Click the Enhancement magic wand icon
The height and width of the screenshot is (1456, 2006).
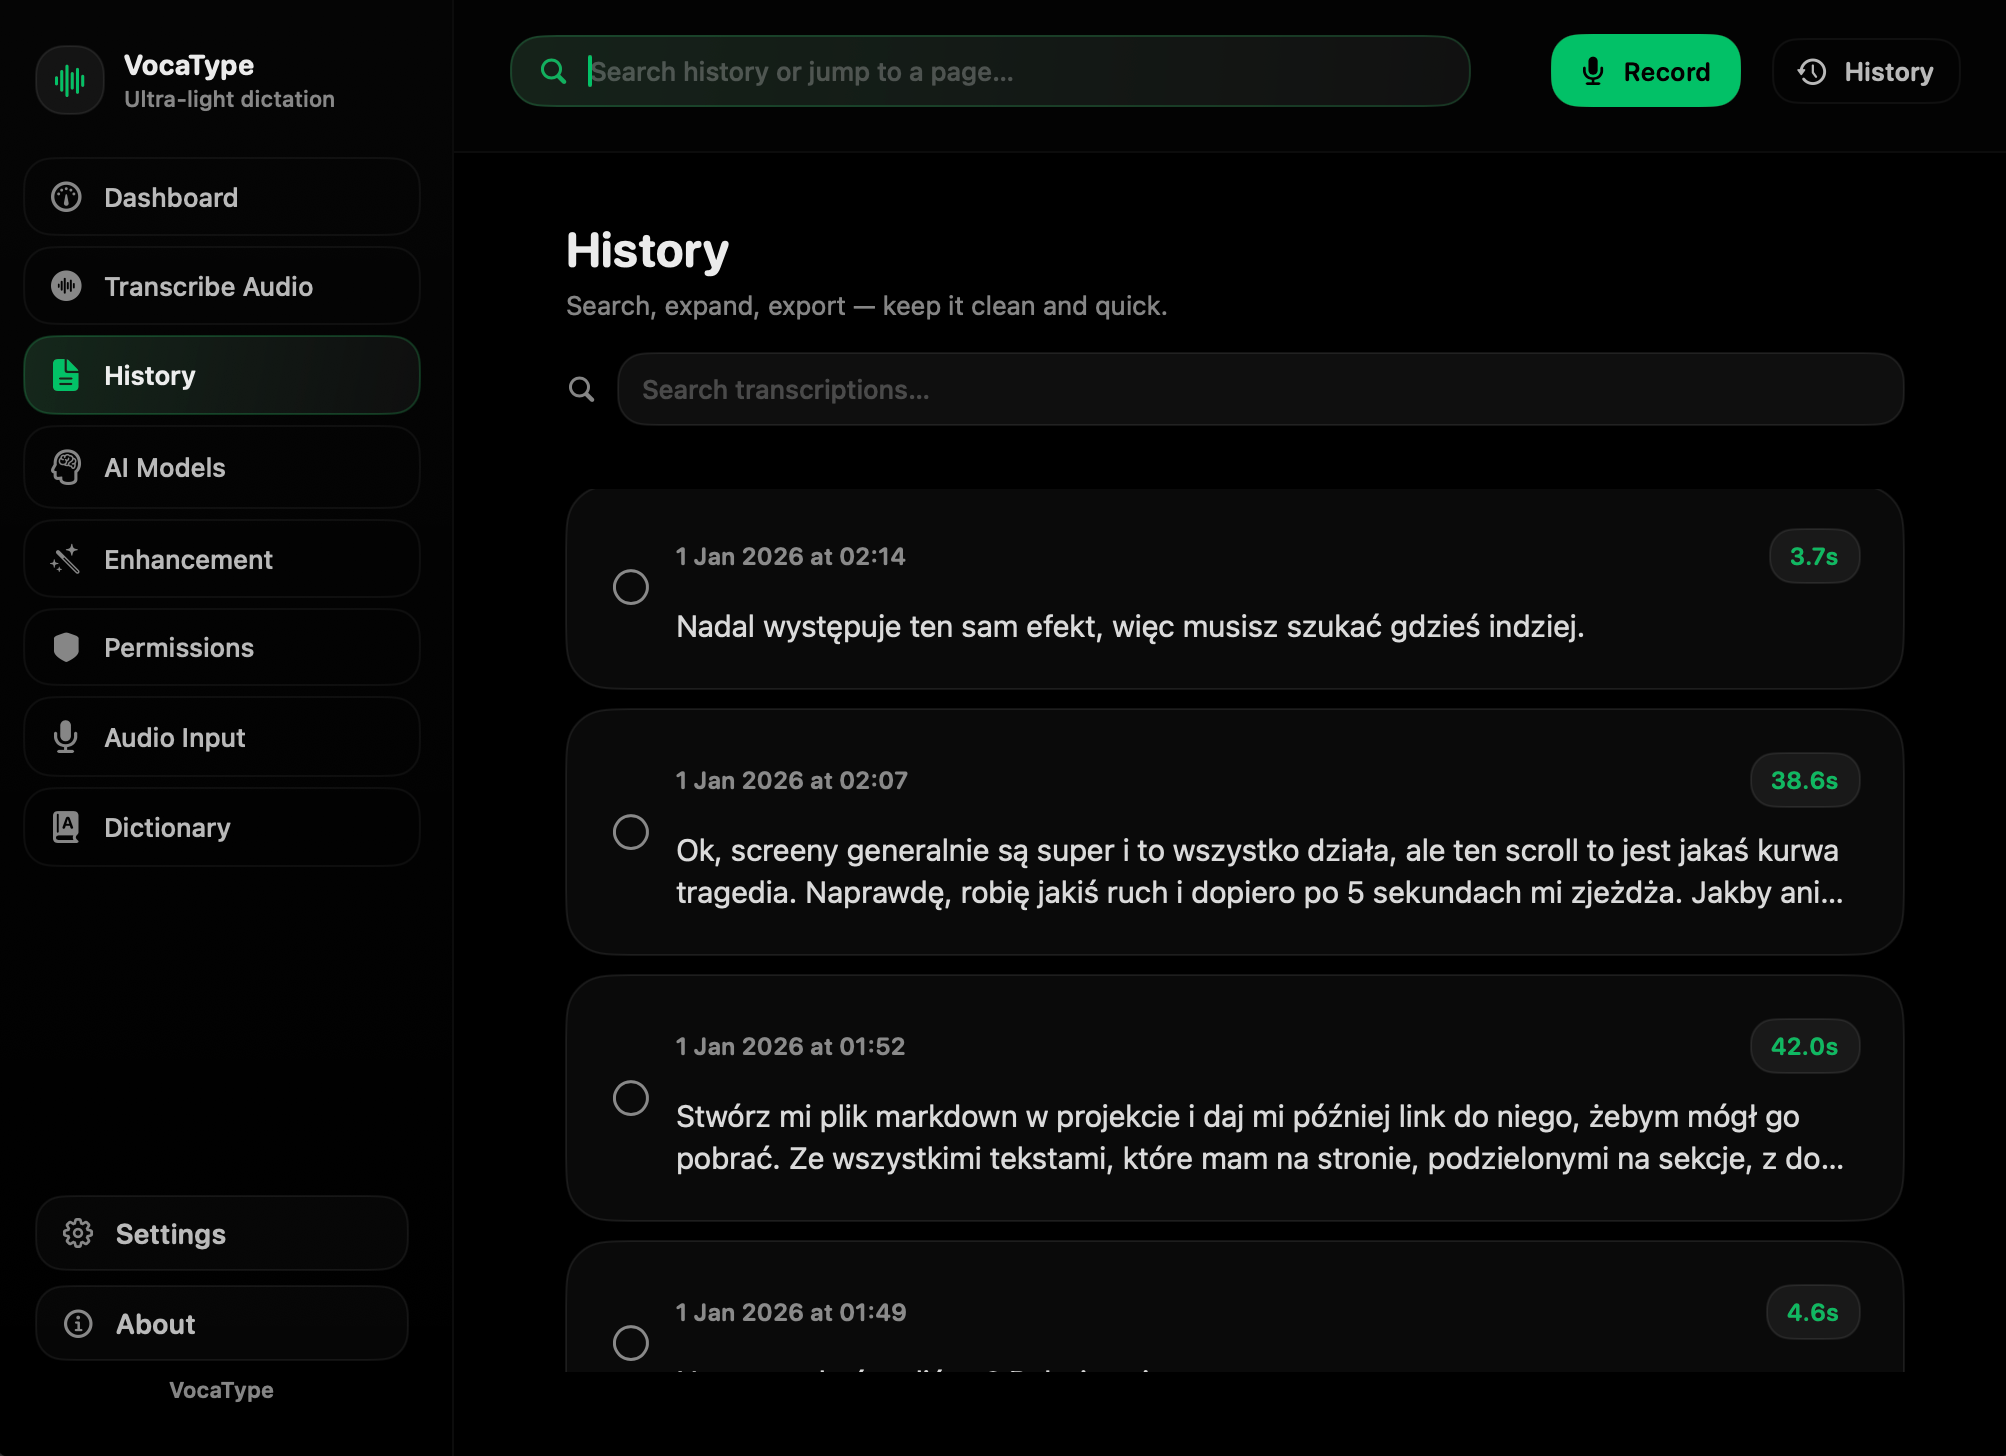pyautogui.click(x=66, y=559)
